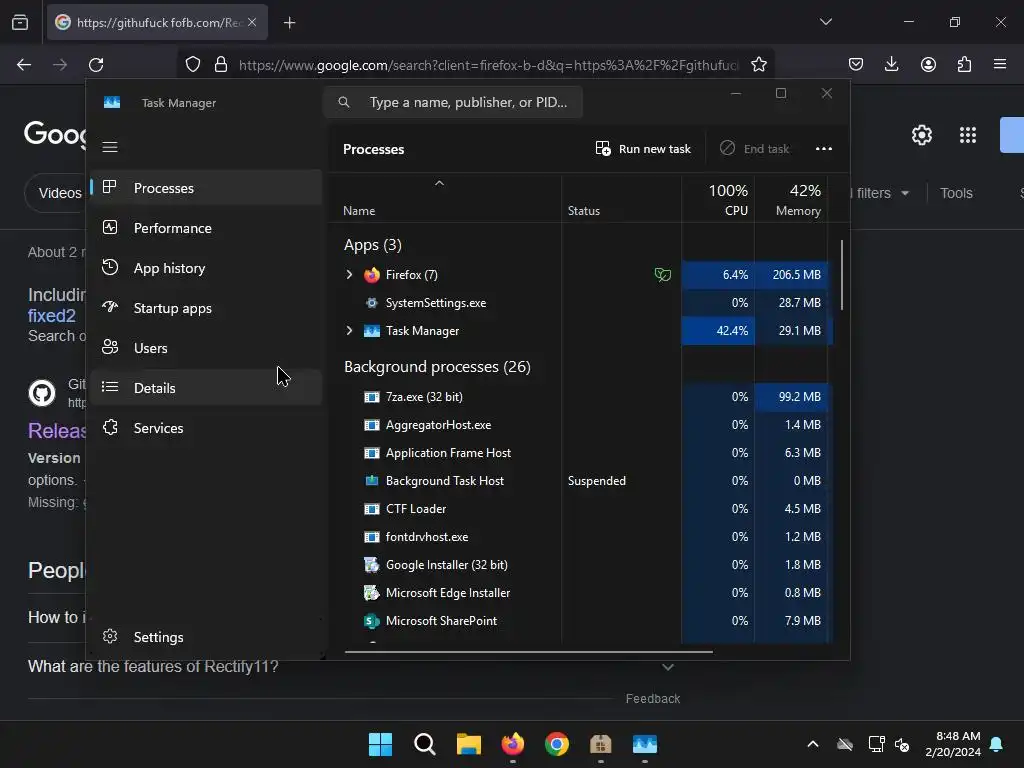This screenshot has height=768, width=1024.
Task: Expand the Task Manager process group
Action: 349,331
